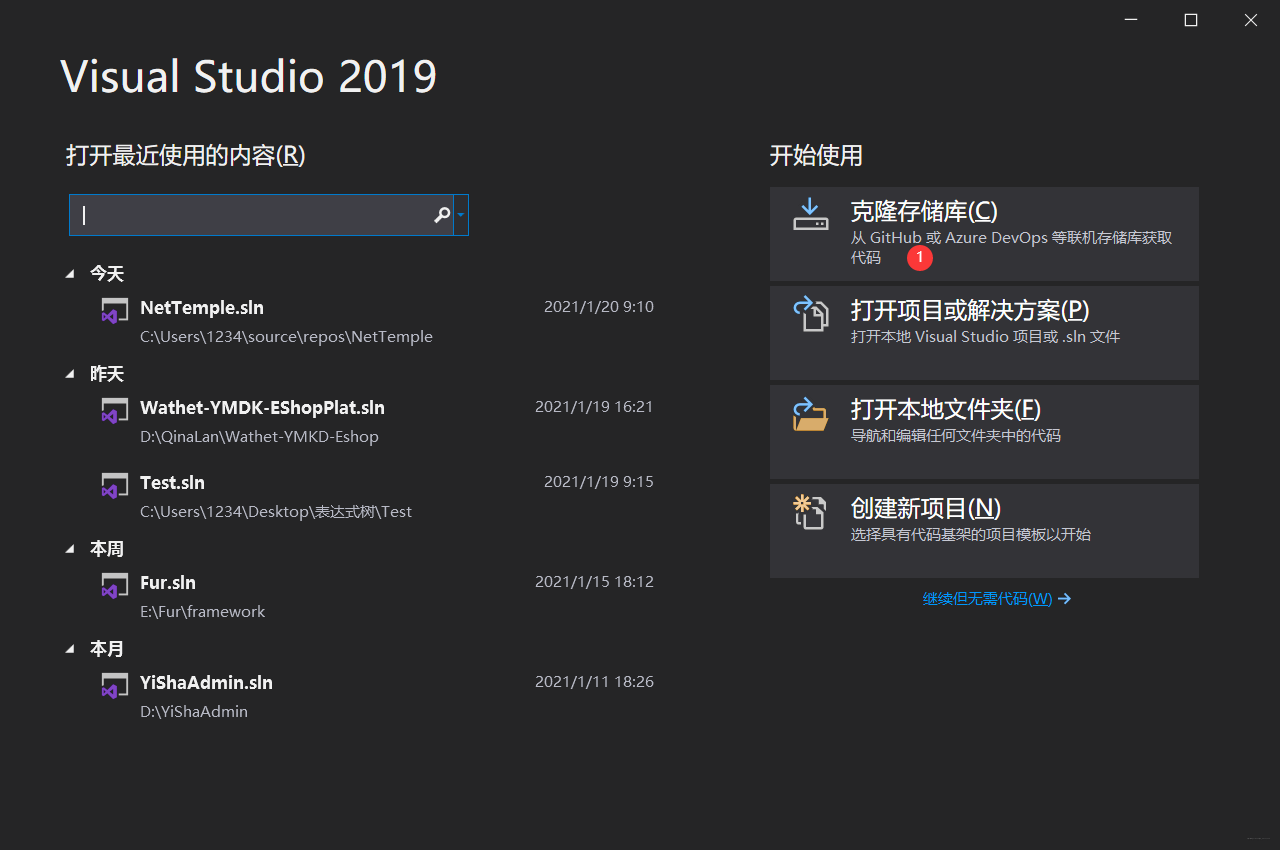
Task: Open recent solution Wathet-YMDK-EShopPlat.sln
Action: (262, 408)
